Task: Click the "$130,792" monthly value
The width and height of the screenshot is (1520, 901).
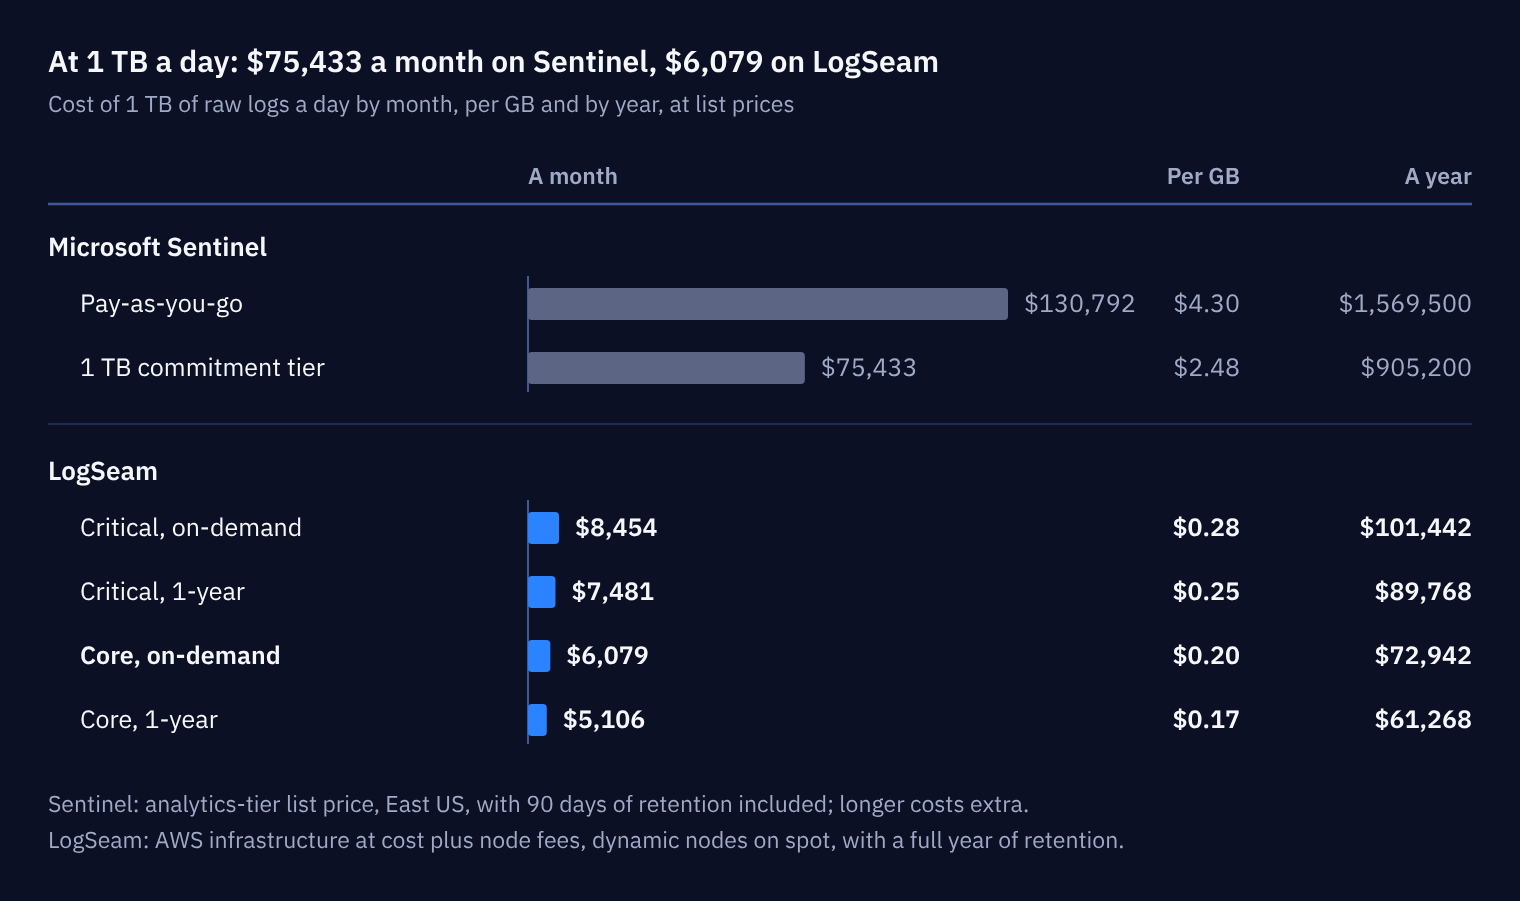Action: point(1080,304)
